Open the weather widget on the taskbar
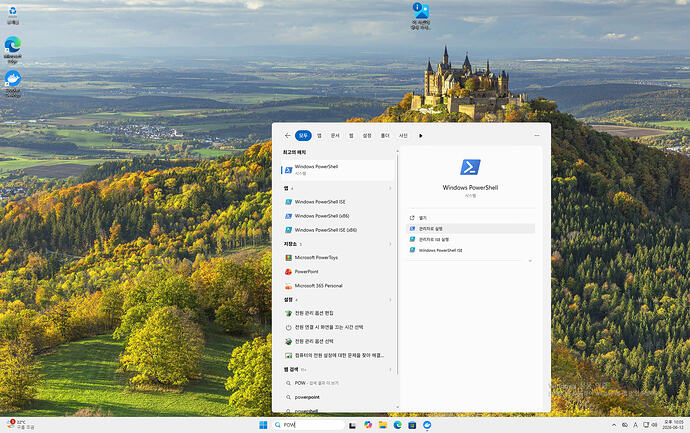This screenshot has height=433, width=690. 20,425
